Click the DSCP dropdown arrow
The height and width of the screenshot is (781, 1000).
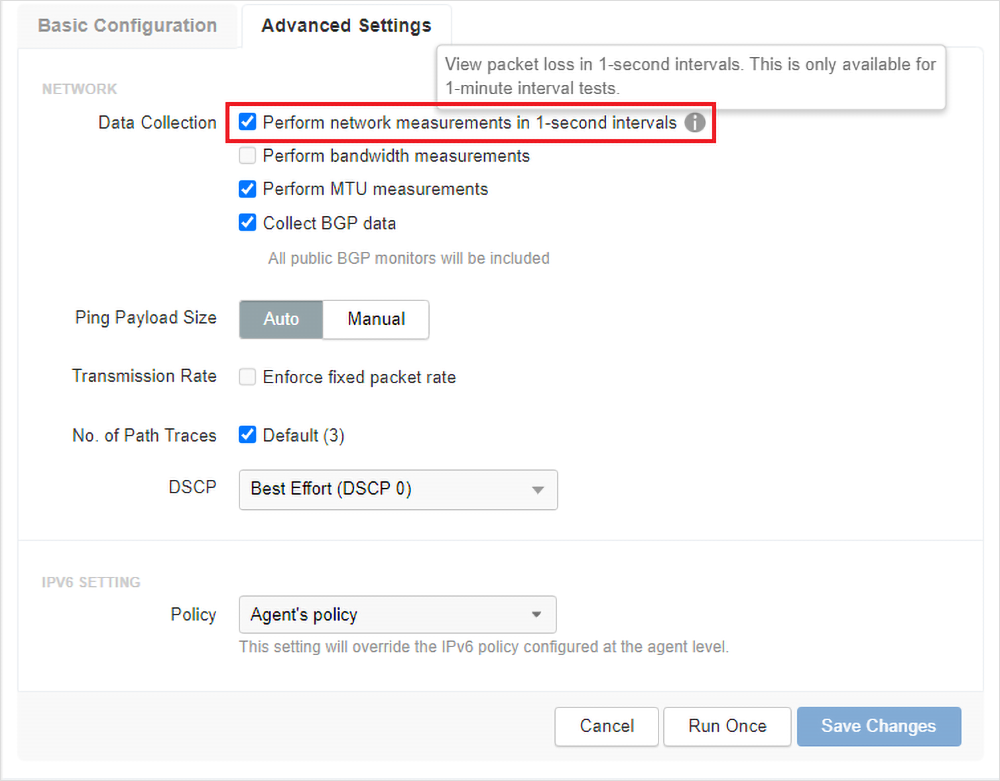click(x=538, y=490)
